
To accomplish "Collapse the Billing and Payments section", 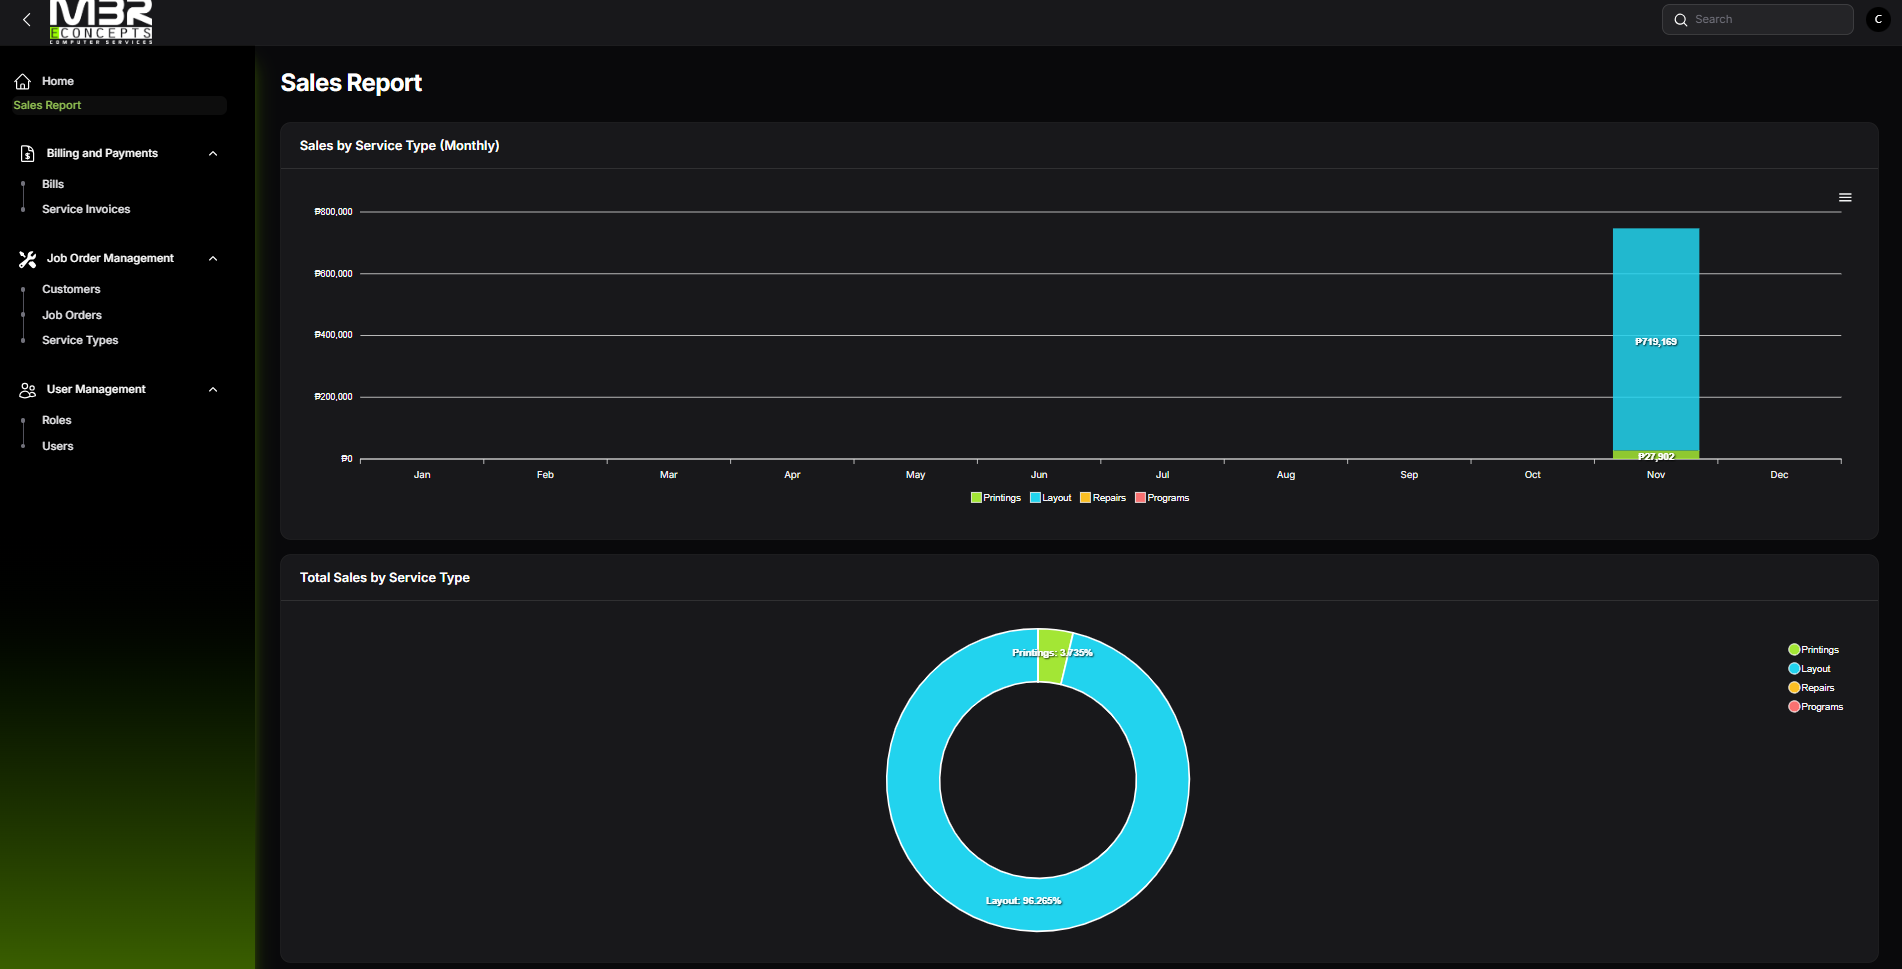I will [x=213, y=154].
